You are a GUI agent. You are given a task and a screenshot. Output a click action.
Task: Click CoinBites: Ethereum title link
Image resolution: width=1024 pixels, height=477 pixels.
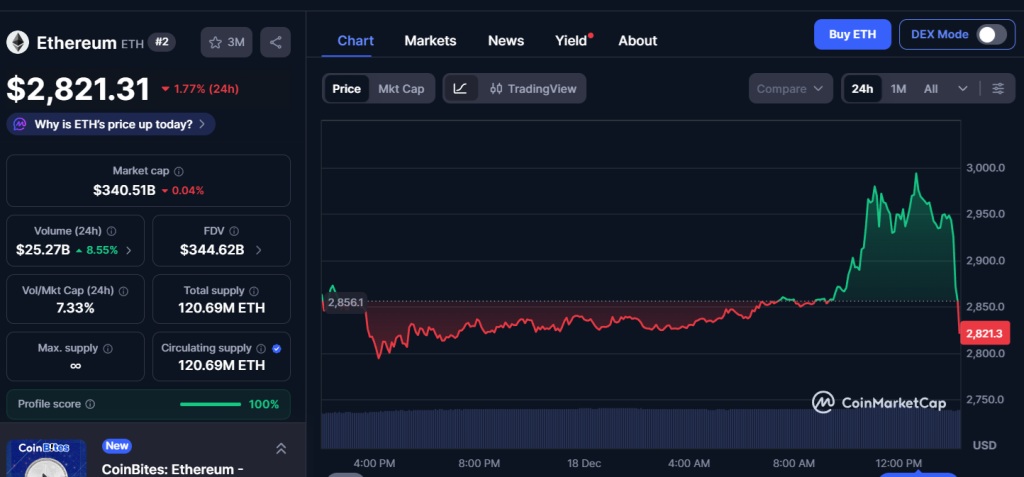tap(172, 469)
